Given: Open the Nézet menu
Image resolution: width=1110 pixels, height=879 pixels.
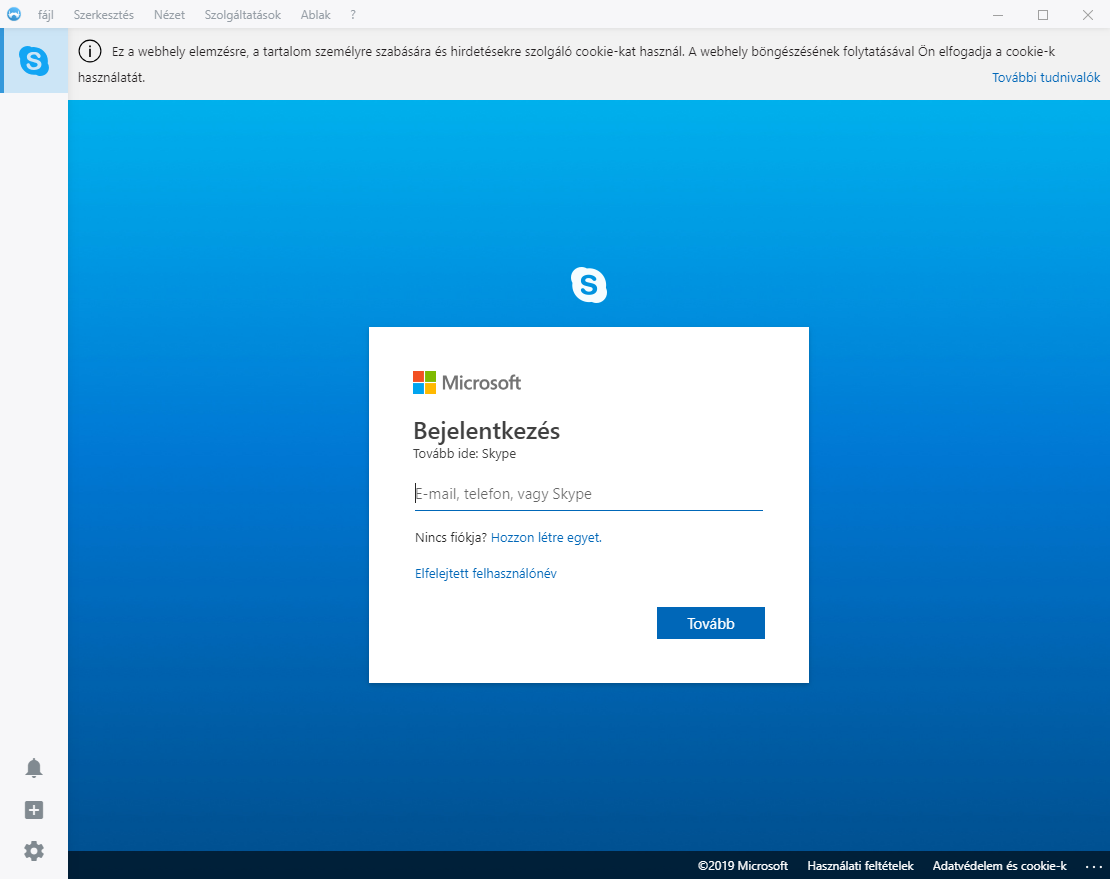Looking at the screenshot, I should pyautogui.click(x=169, y=15).
